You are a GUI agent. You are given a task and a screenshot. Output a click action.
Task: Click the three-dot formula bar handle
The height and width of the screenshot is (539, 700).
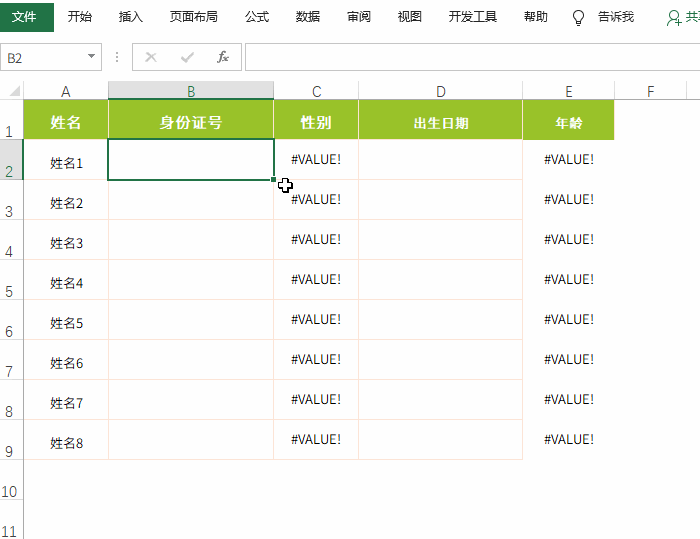(117, 57)
